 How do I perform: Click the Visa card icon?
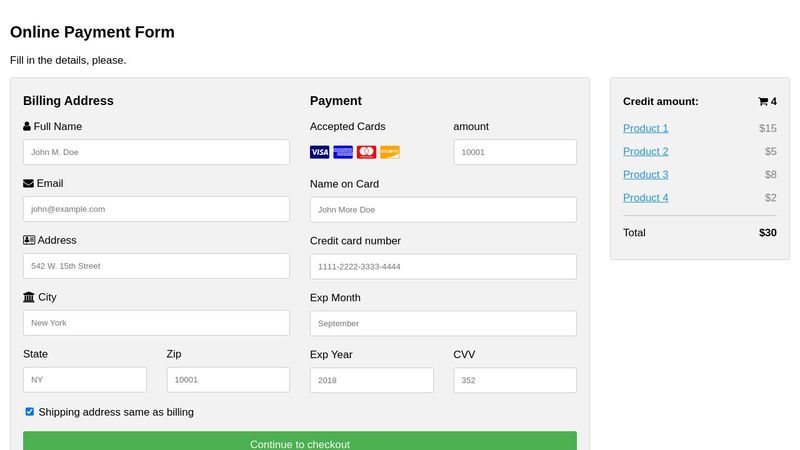[x=319, y=152]
